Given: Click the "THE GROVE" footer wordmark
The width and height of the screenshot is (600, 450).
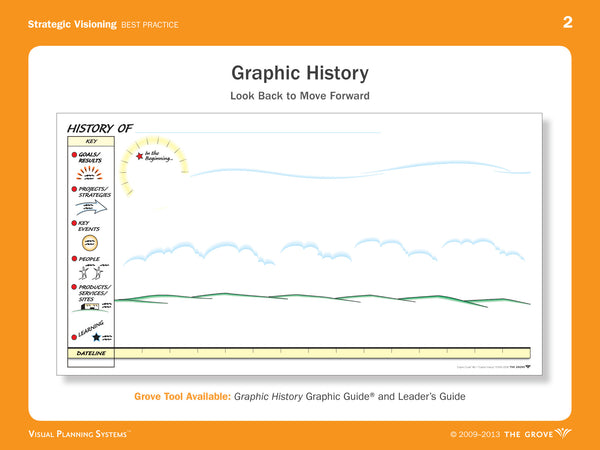Looking at the screenshot, I should 528,434.
